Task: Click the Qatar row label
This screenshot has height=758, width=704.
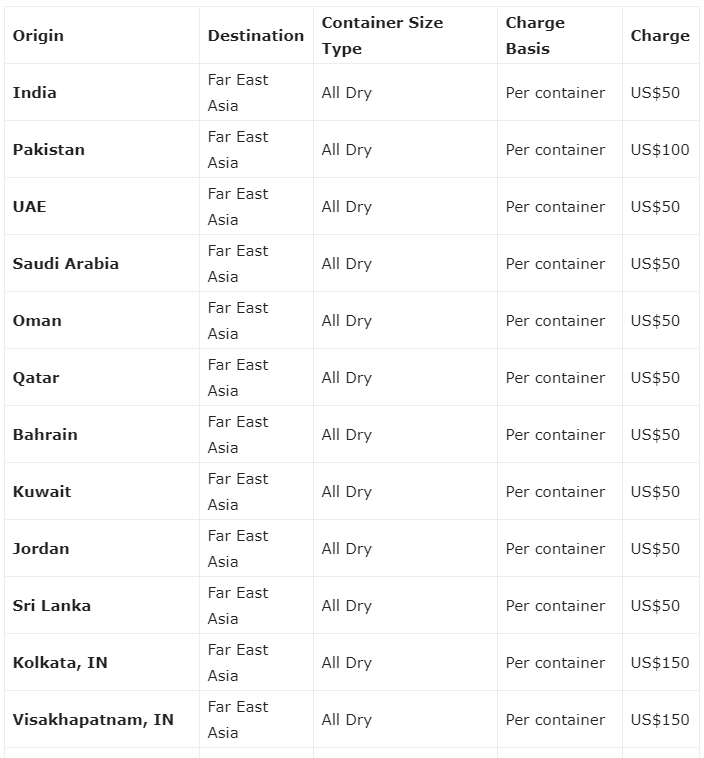Action: (x=36, y=378)
